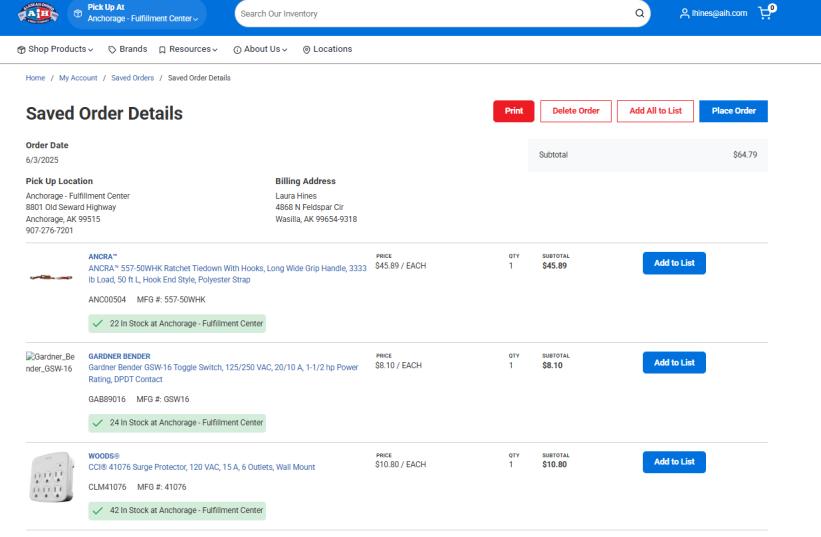Add Gardner Bender toggle switch to list
Image resolution: width=821 pixels, height=537 pixels.
(673, 362)
